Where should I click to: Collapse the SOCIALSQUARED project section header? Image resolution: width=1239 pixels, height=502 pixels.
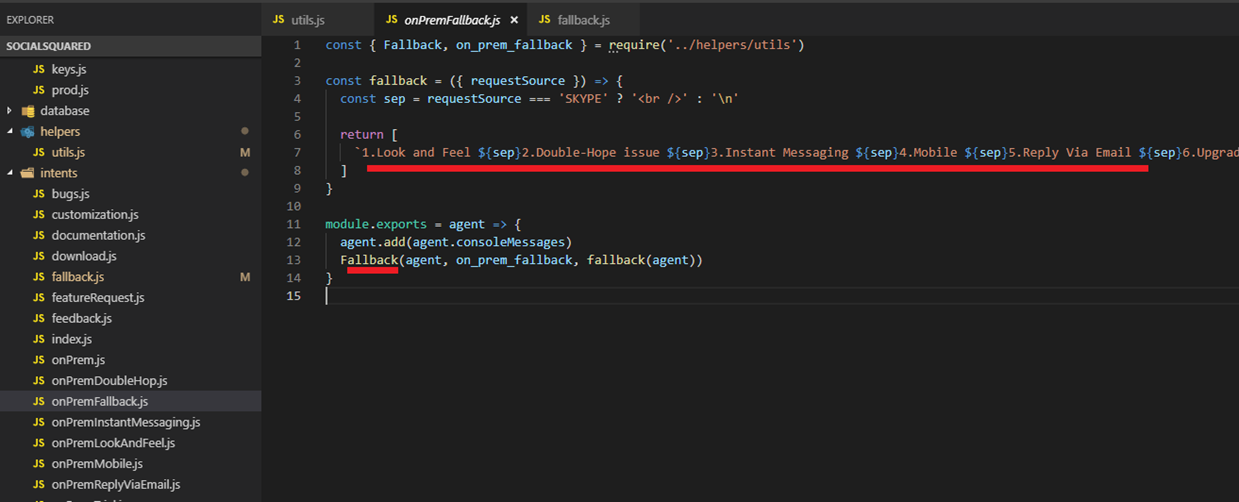coord(48,46)
